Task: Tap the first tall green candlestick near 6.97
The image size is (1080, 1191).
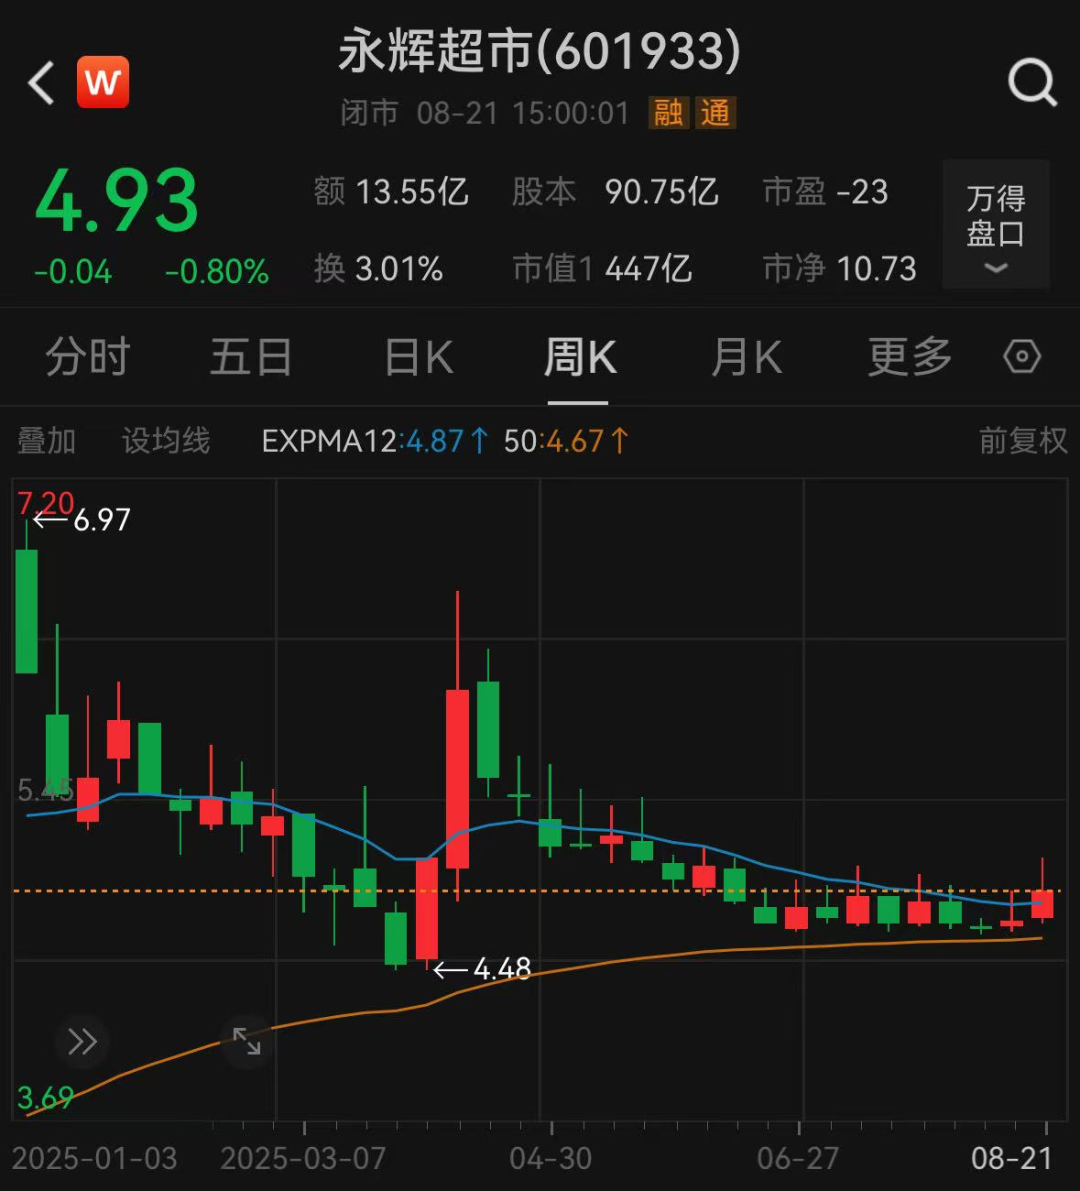Action: point(27,611)
